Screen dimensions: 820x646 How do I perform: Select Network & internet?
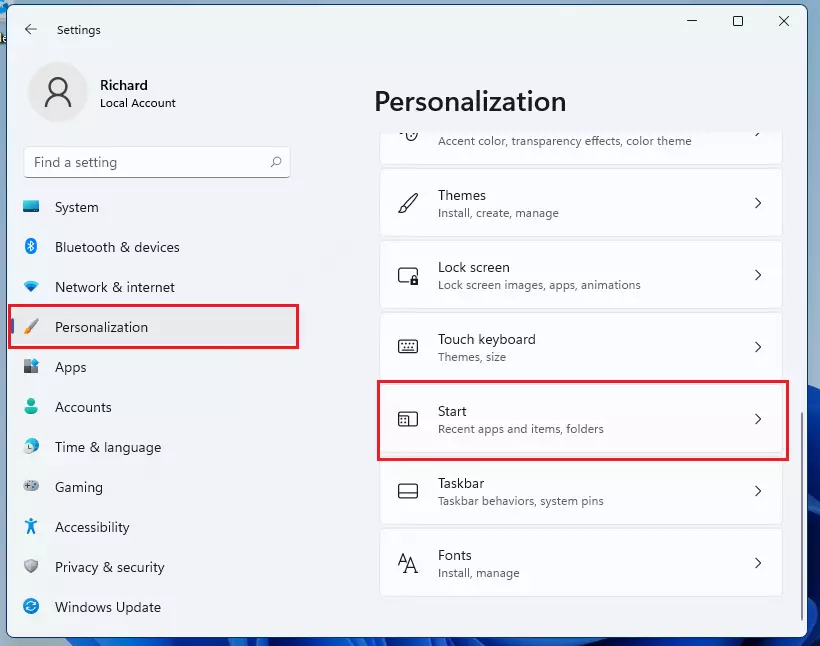pos(154,287)
